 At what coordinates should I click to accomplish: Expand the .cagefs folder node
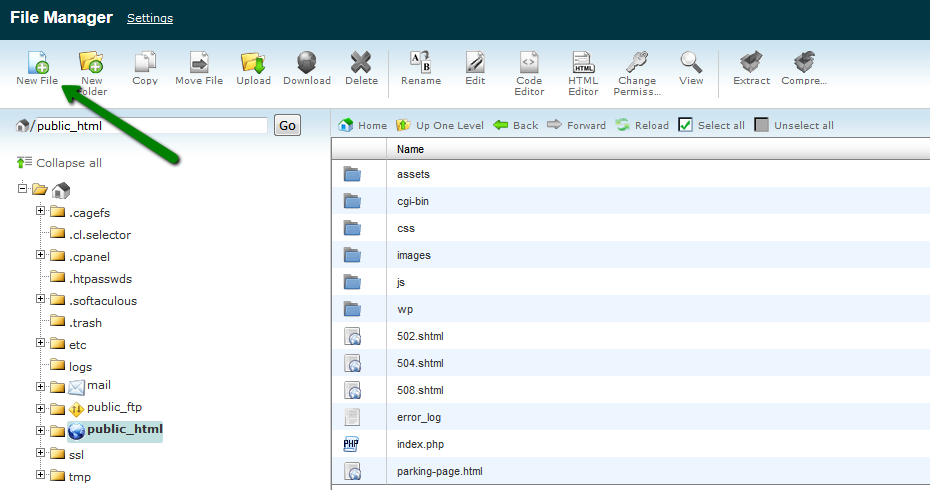coord(41,211)
